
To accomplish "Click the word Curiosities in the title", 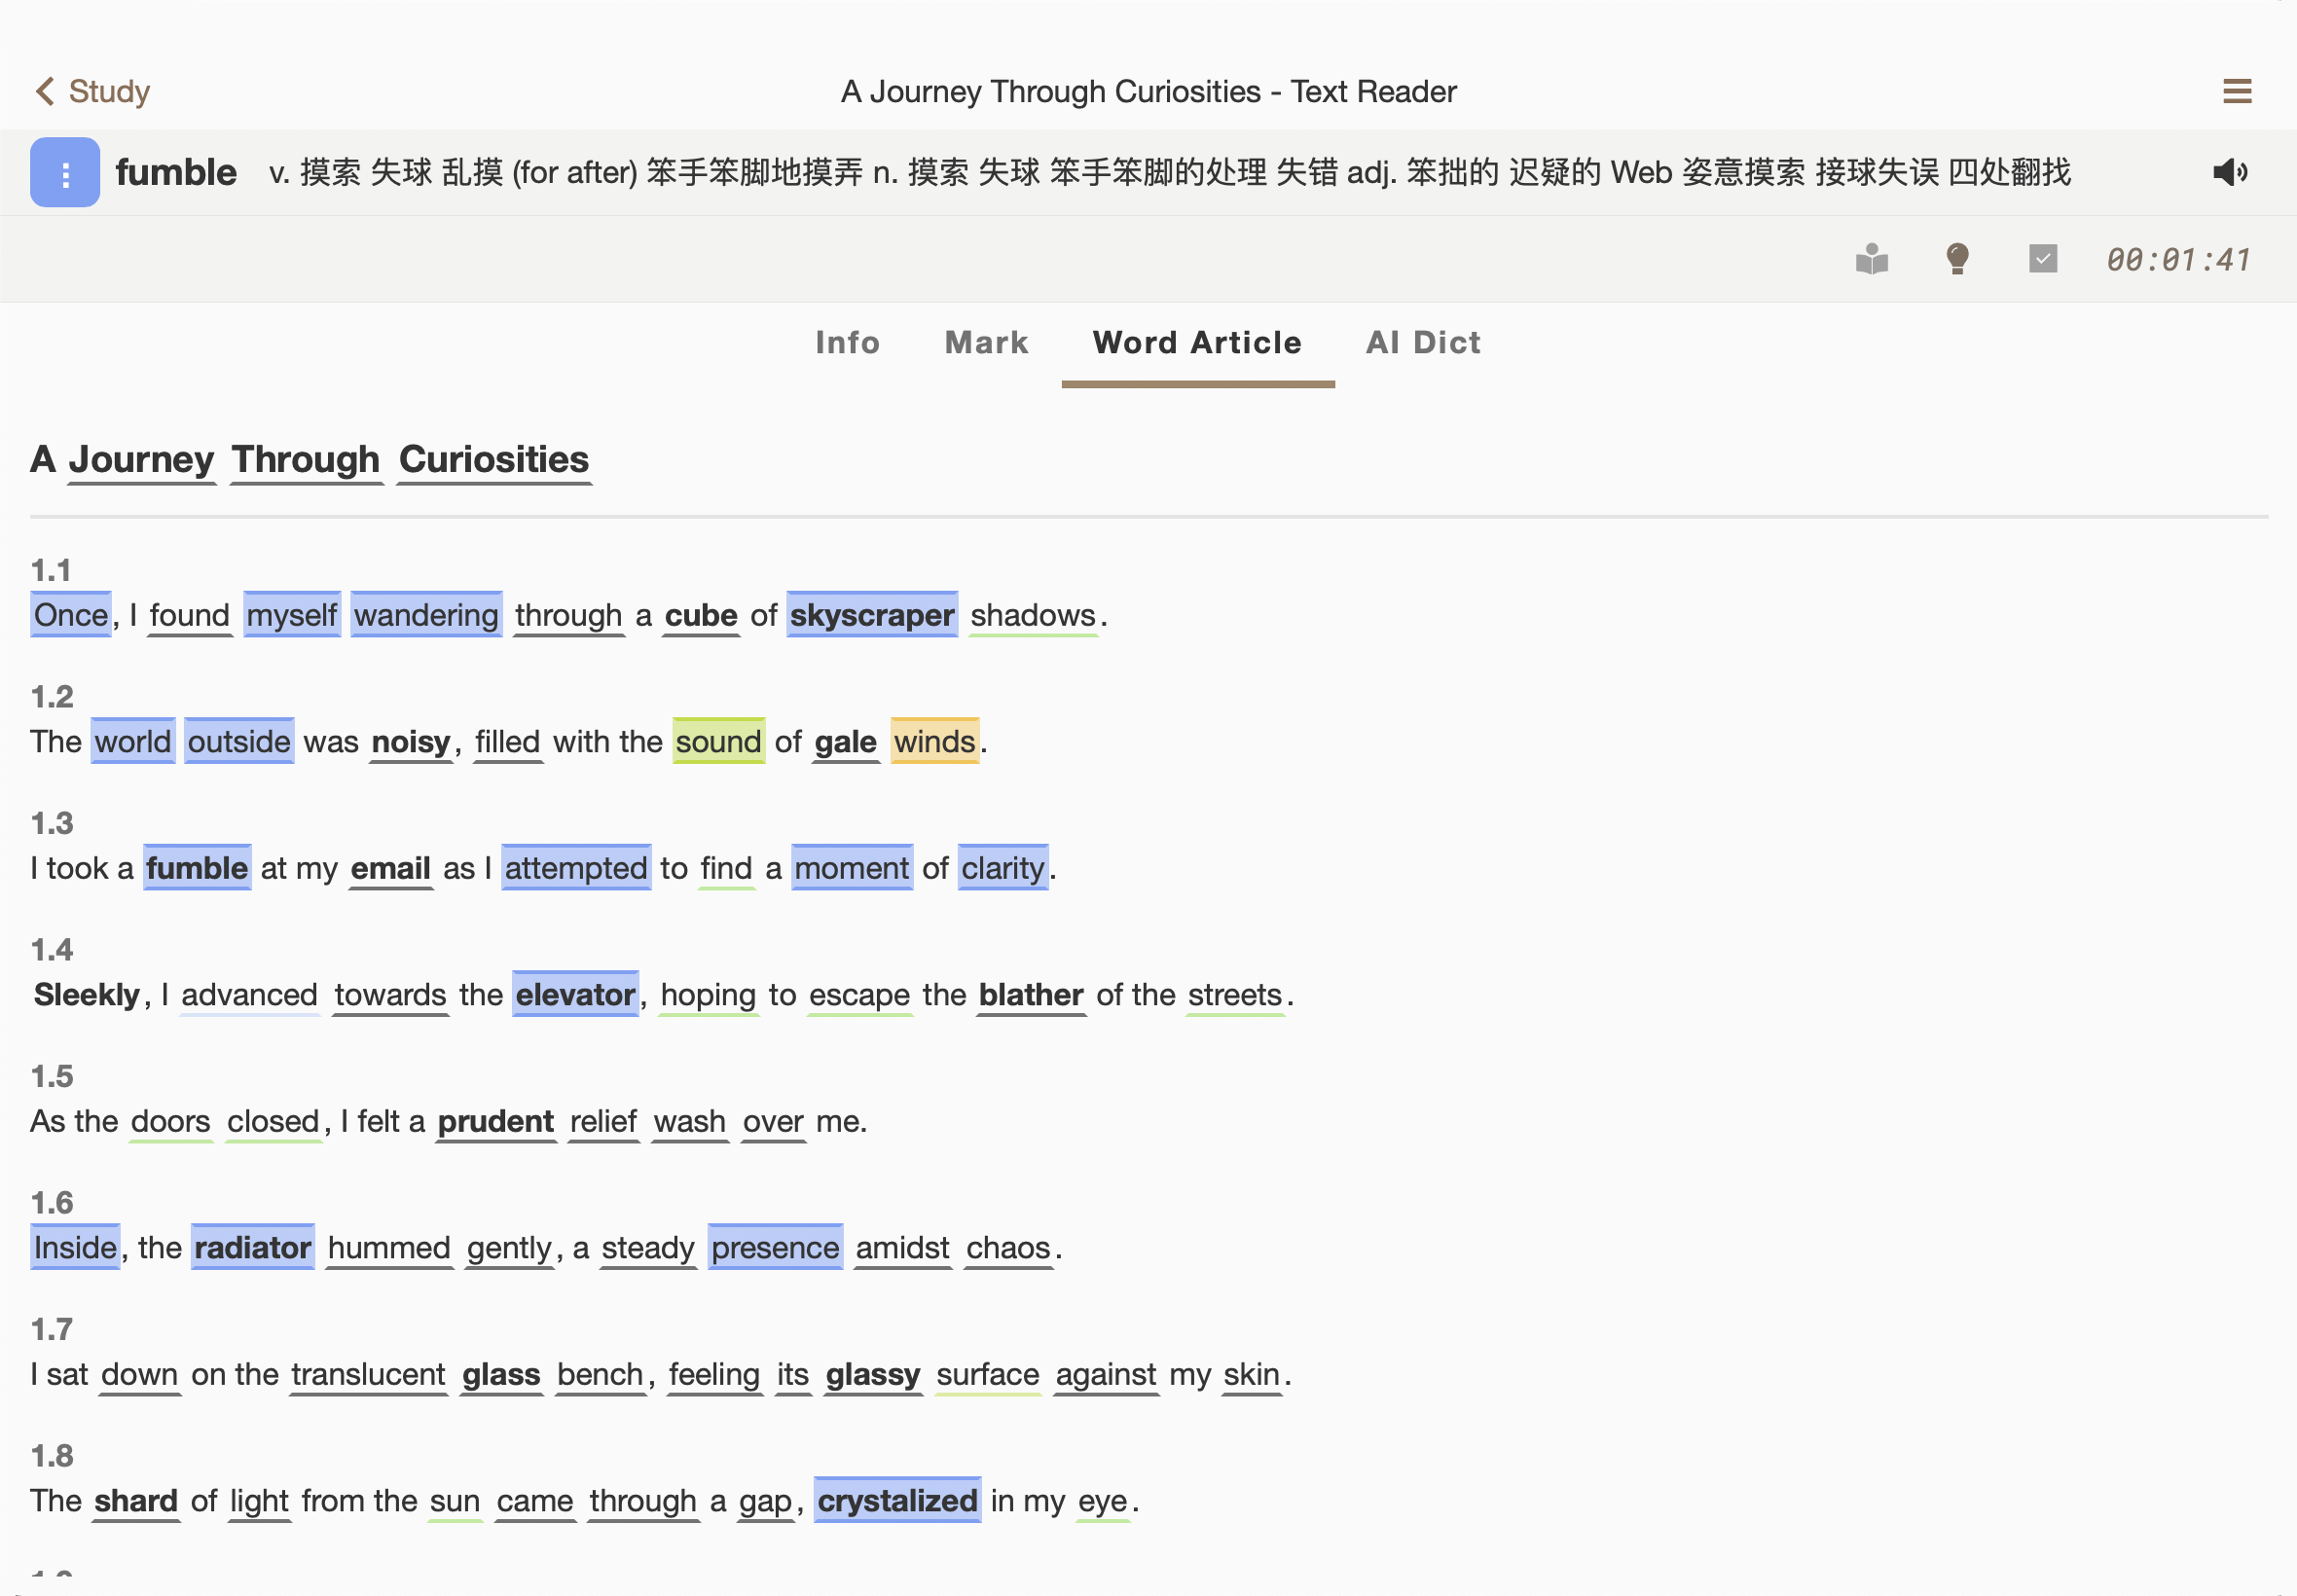I will point(494,460).
